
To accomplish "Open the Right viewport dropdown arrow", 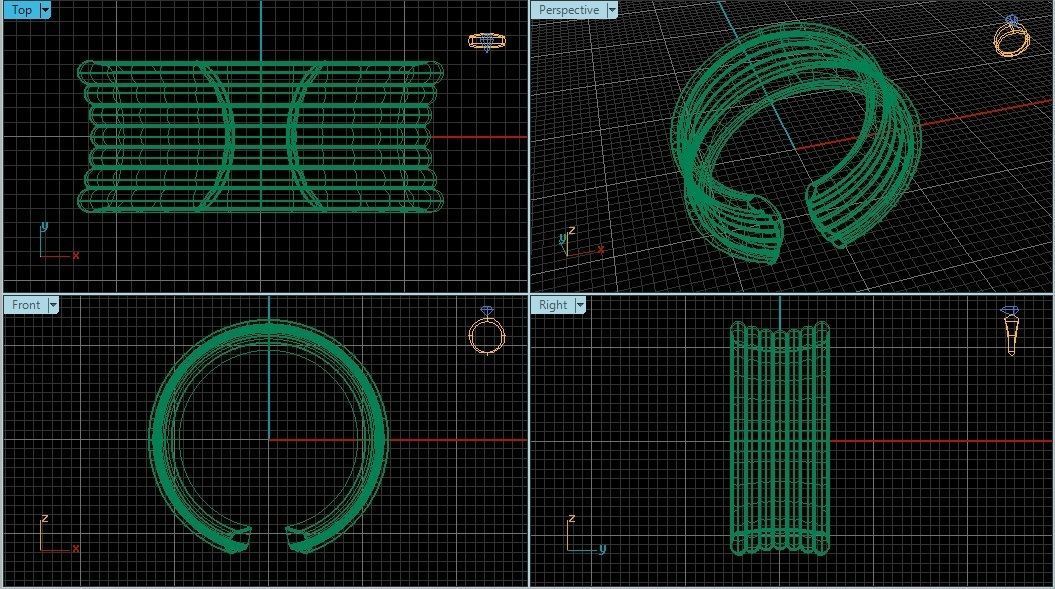I will [579, 305].
